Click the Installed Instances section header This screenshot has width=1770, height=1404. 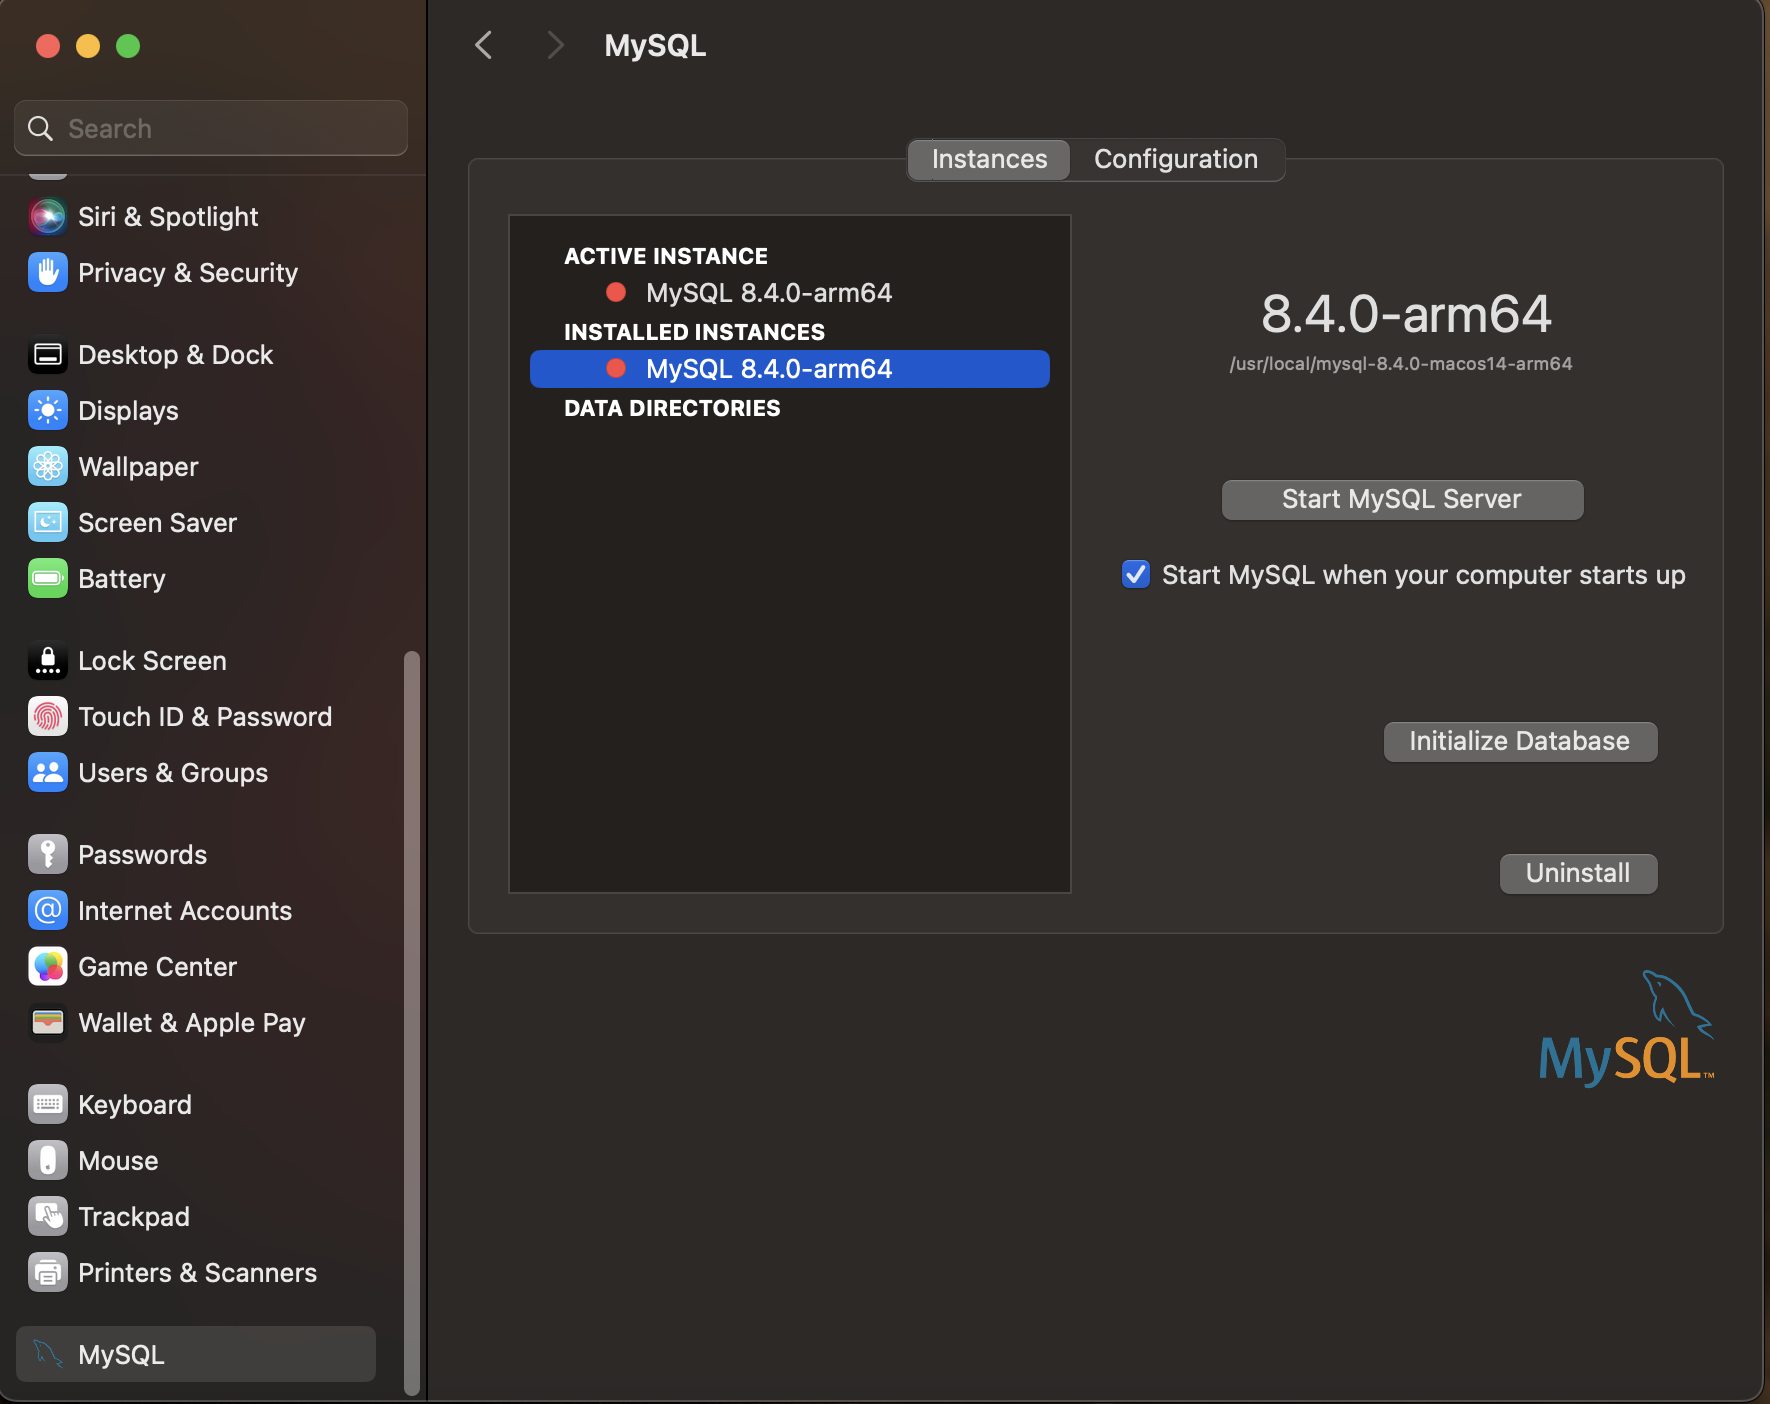click(x=694, y=332)
